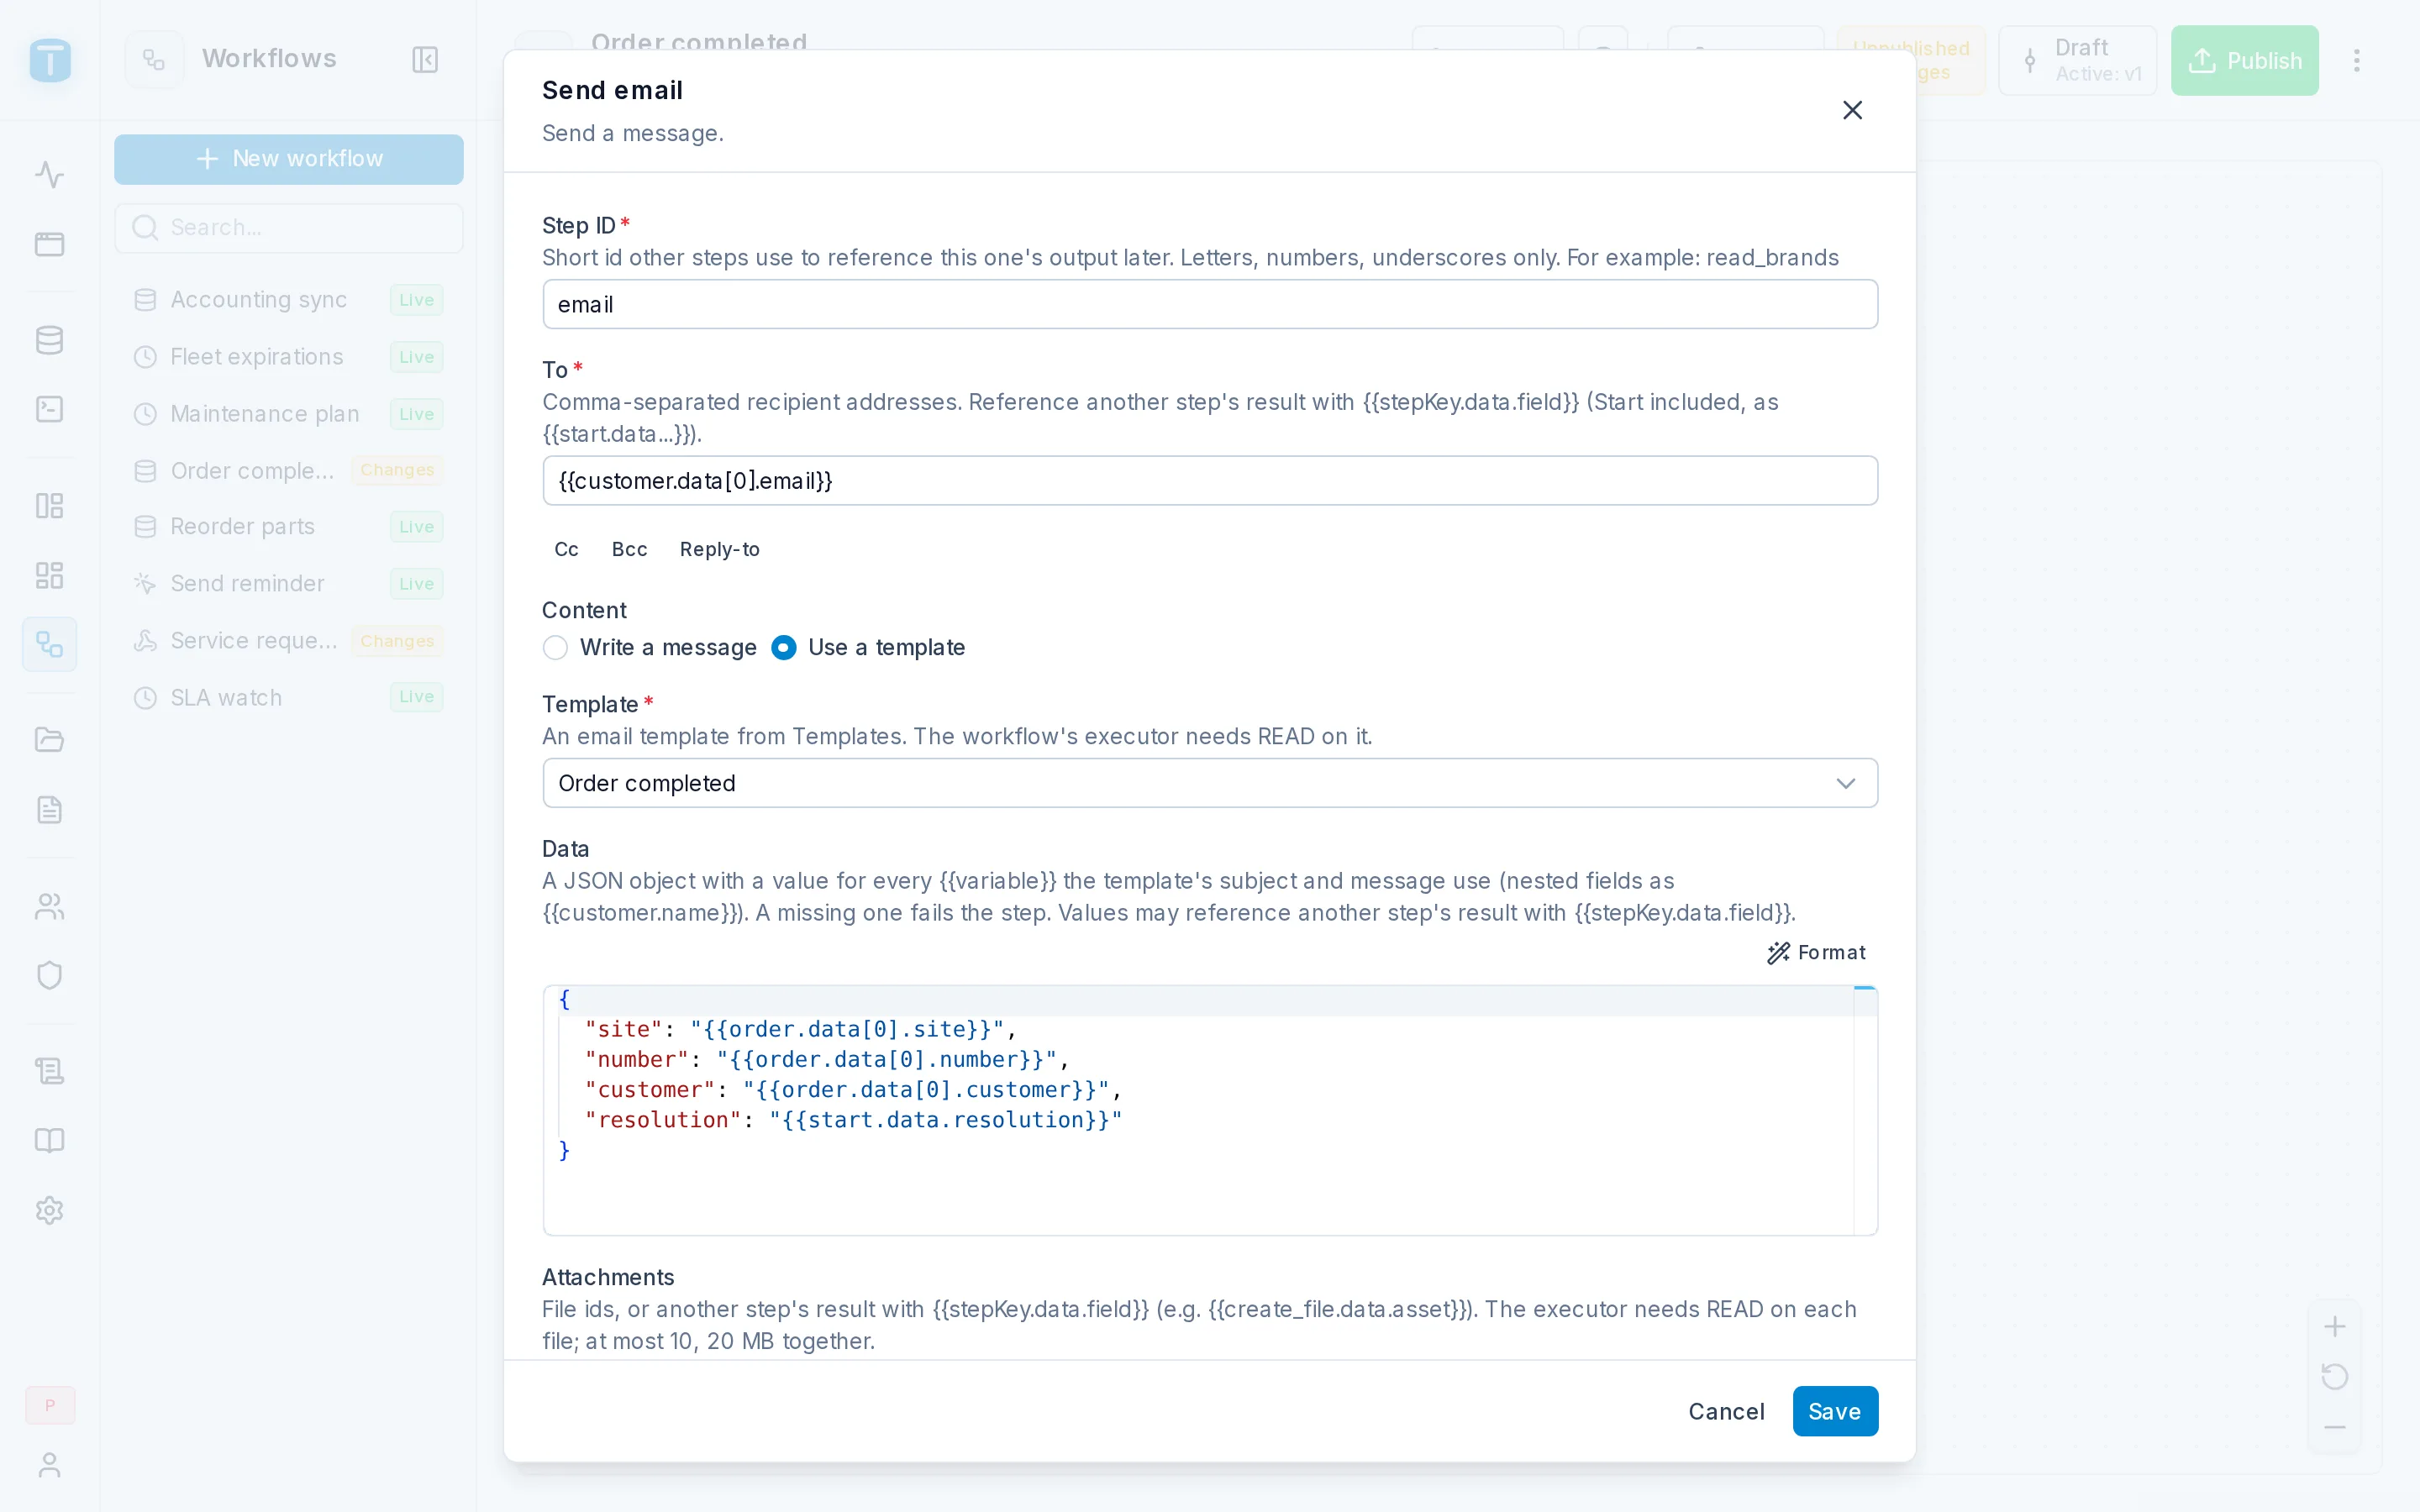Open the Draft version selector
The image size is (2420, 1512).
coord(2078,61)
